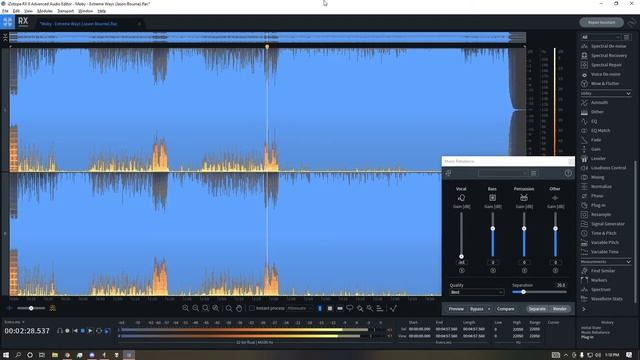The width and height of the screenshot is (640, 360).
Task: Click the Render button
Action: (x=560, y=309)
